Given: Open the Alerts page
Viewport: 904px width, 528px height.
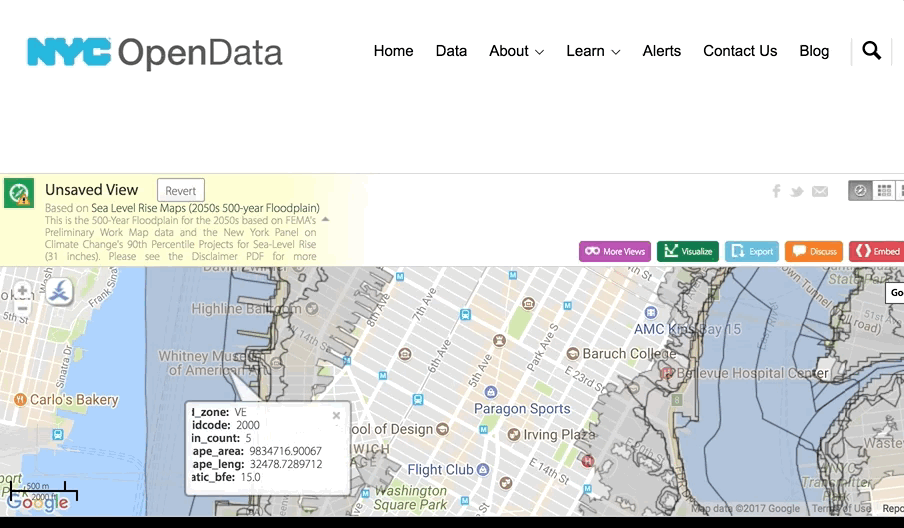Looking at the screenshot, I should click(661, 51).
